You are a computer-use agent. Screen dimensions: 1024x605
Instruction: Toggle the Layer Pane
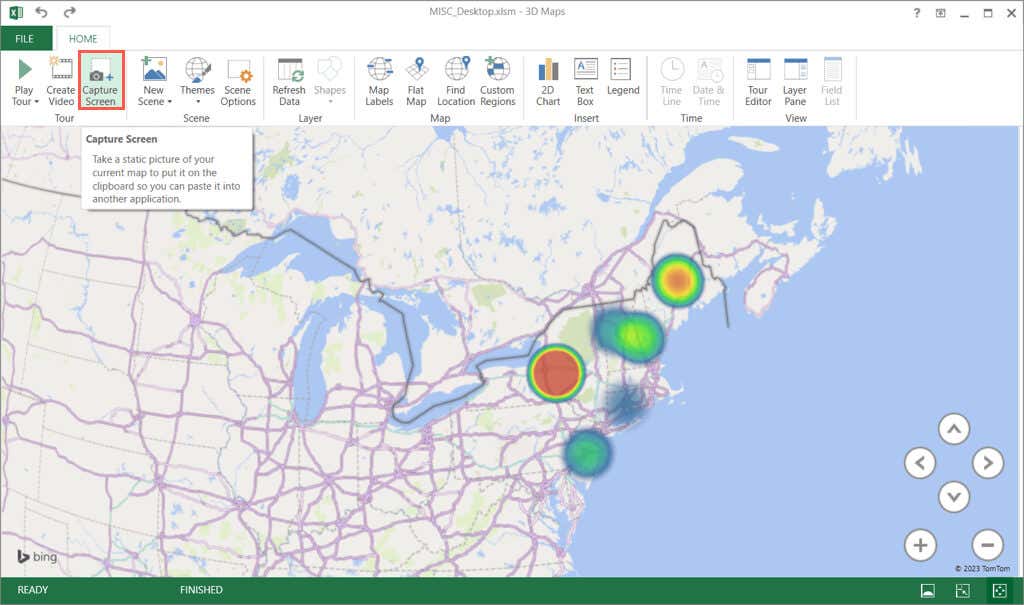795,82
